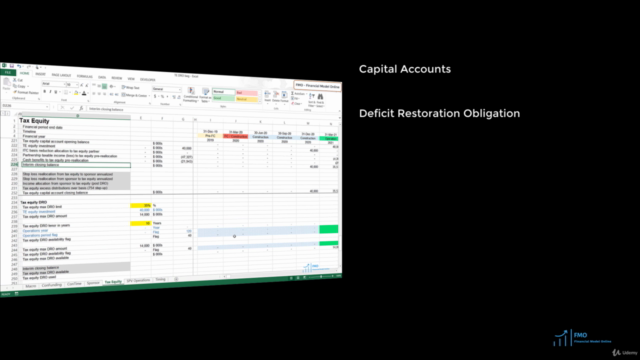Click the Font Color icon

click(x=84, y=93)
